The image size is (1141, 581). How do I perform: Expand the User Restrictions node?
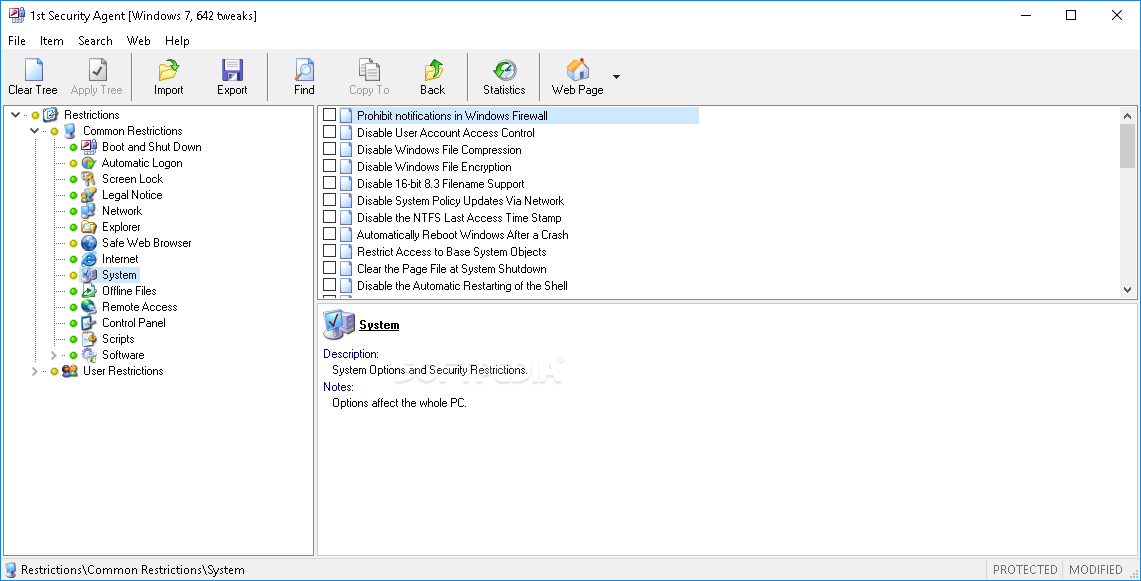pyautogui.click(x=34, y=371)
